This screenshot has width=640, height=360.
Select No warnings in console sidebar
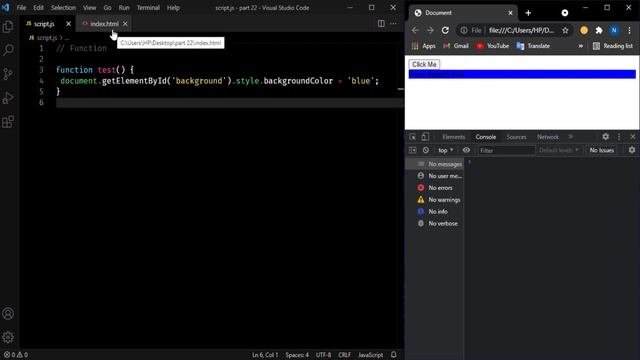[435, 200]
